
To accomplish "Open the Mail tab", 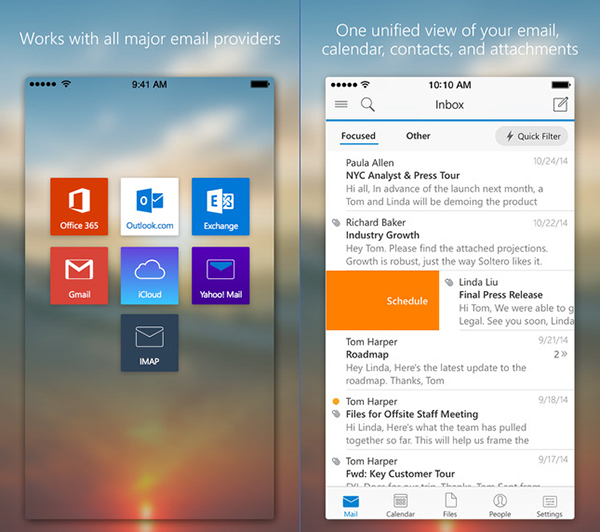I will click(x=351, y=506).
